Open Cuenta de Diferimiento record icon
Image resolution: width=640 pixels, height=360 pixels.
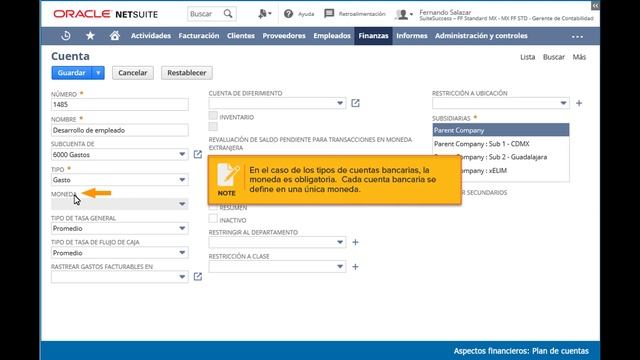click(x=356, y=103)
